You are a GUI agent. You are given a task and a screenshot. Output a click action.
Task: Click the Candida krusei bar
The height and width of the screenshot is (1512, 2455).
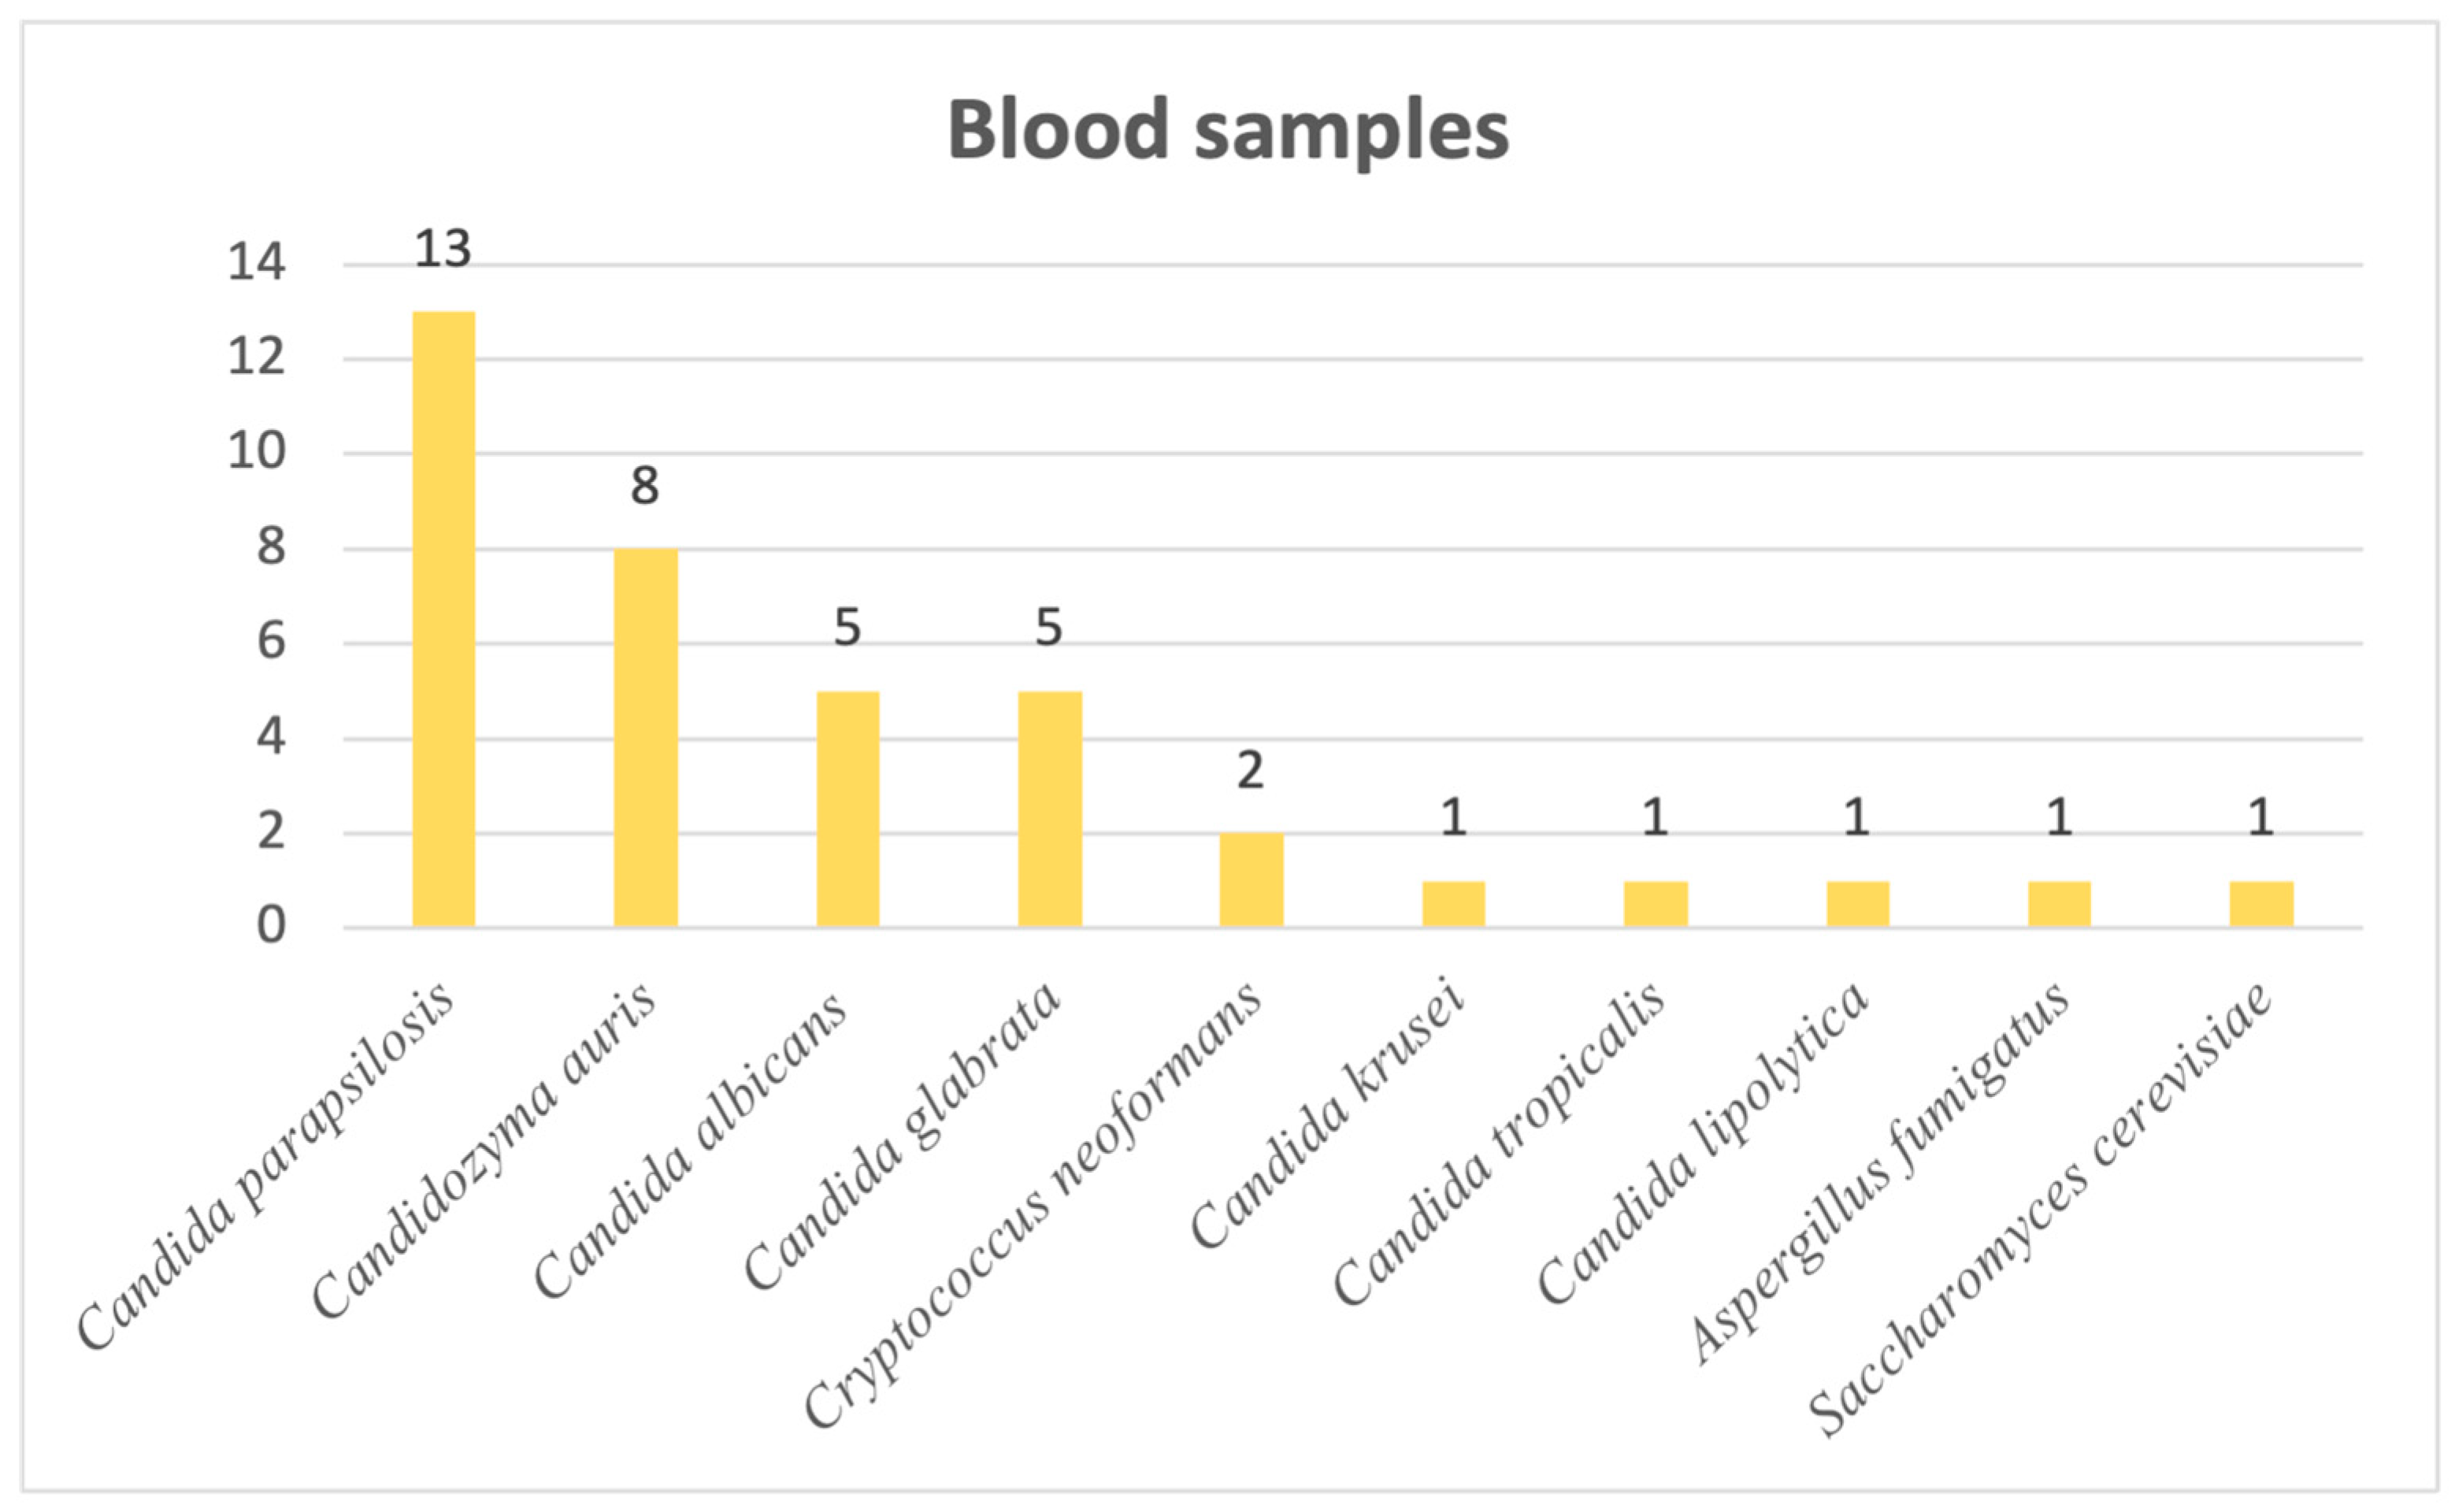click(x=1453, y=903)
